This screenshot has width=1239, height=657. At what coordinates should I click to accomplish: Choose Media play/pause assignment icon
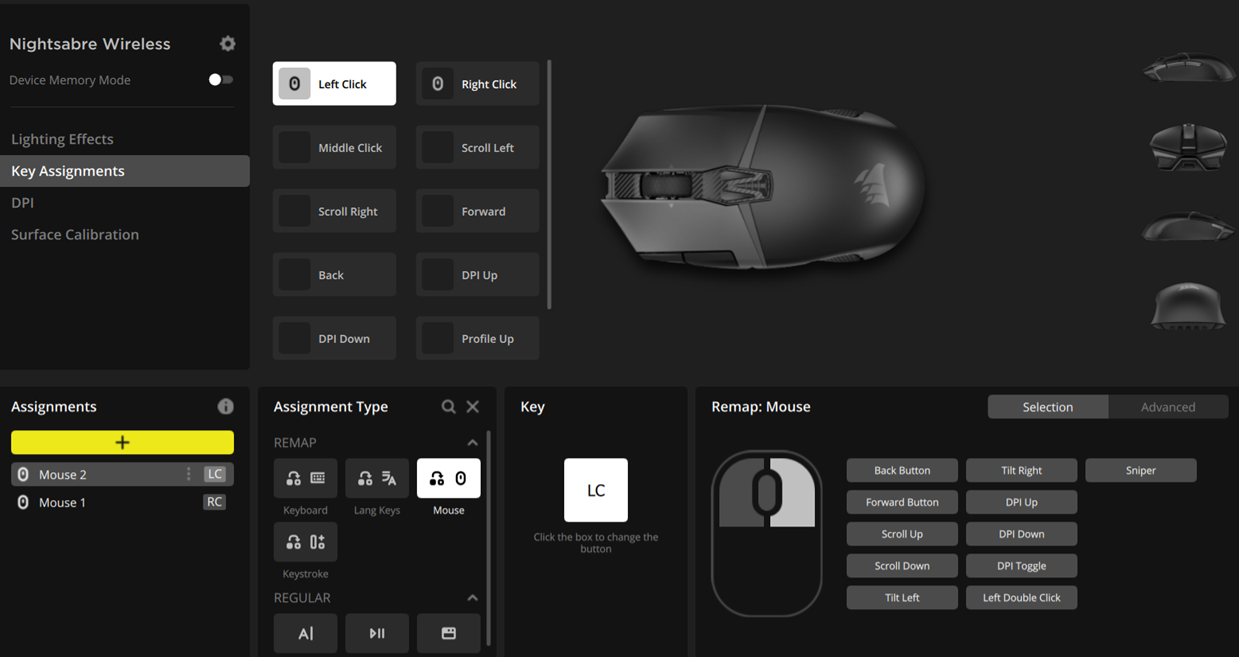point(377,633)
